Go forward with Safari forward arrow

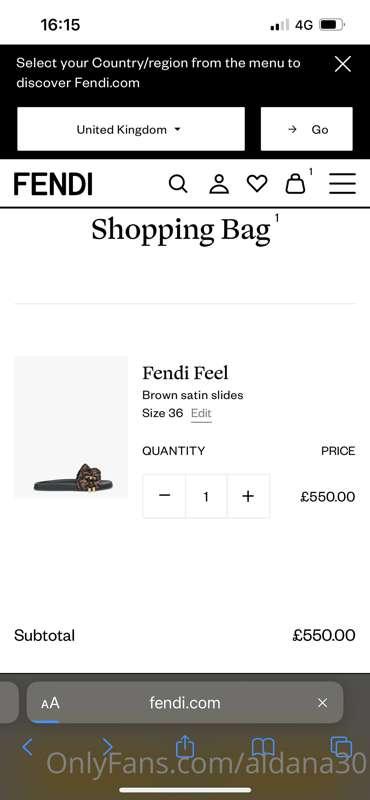tap(107, 747)
